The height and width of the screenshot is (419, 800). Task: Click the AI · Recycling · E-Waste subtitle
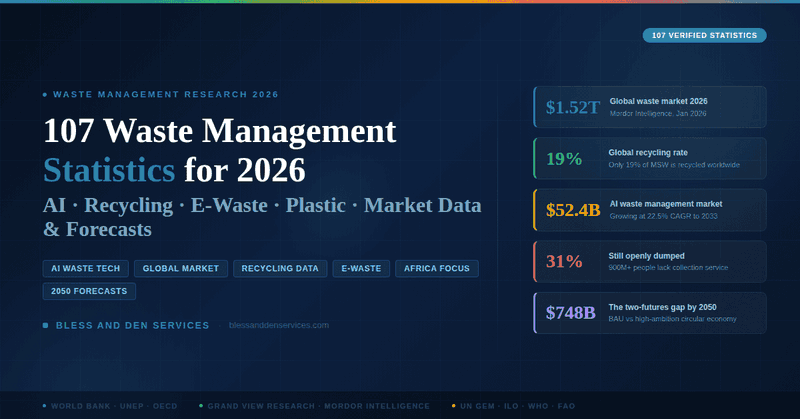click(x=262, y=217)
